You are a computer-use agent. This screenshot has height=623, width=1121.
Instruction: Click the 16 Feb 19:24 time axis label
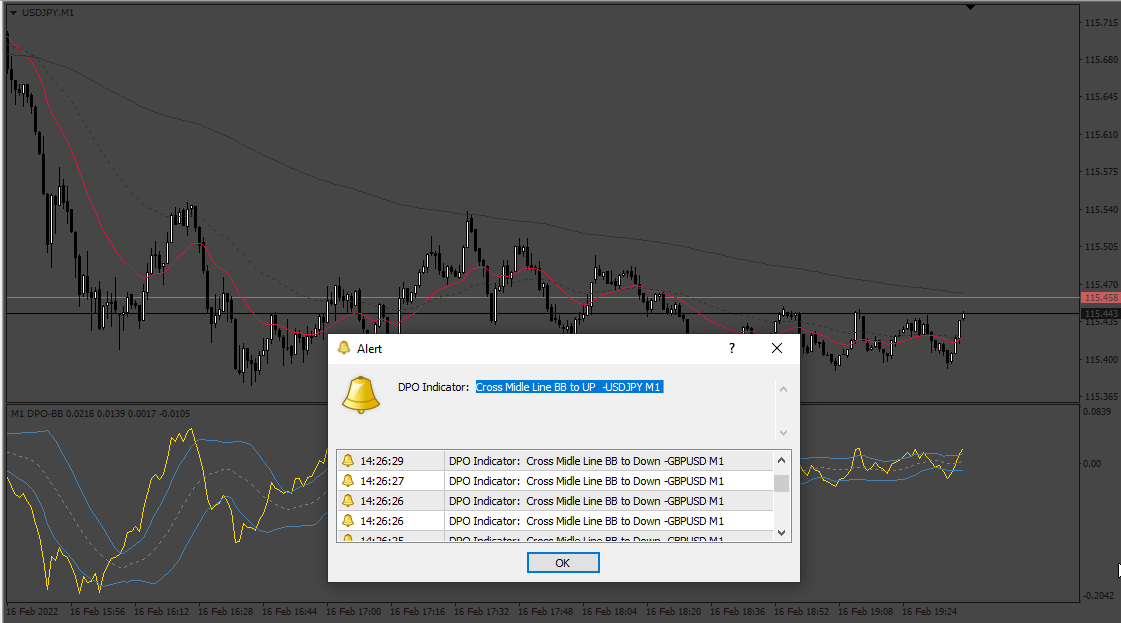tap(929, 612)
